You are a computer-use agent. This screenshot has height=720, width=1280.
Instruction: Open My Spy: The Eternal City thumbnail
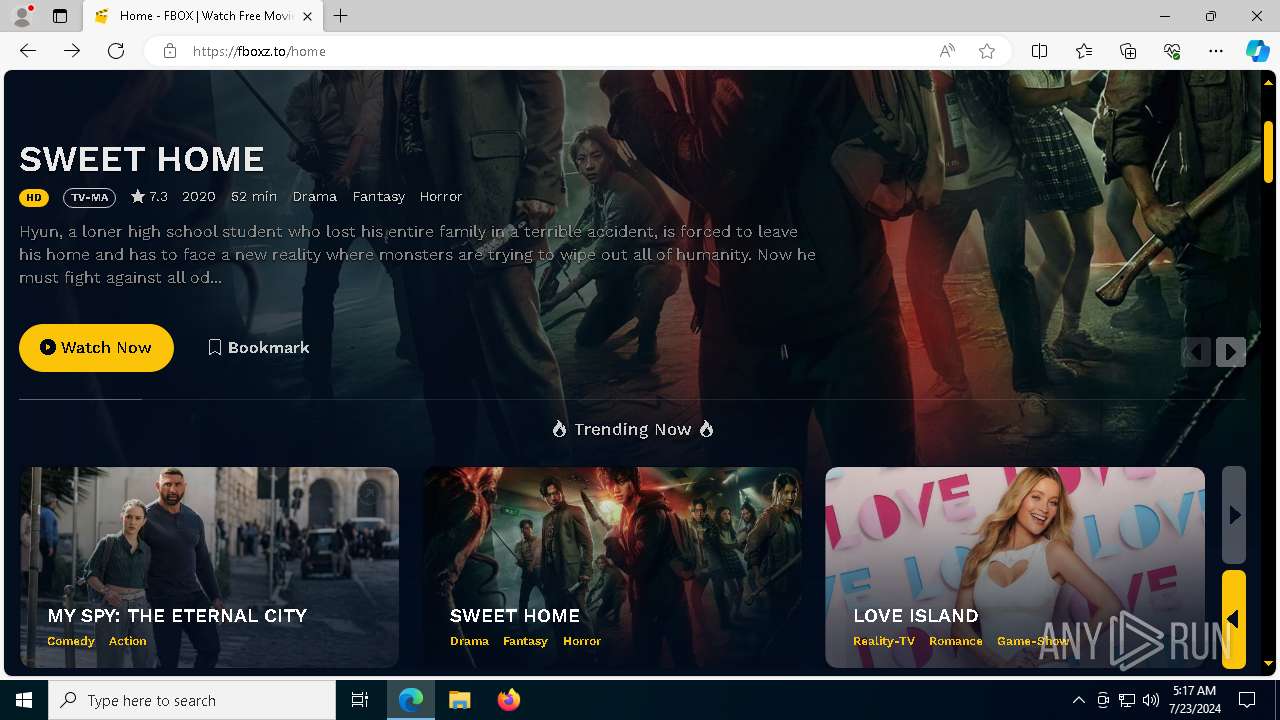[209, 567]
